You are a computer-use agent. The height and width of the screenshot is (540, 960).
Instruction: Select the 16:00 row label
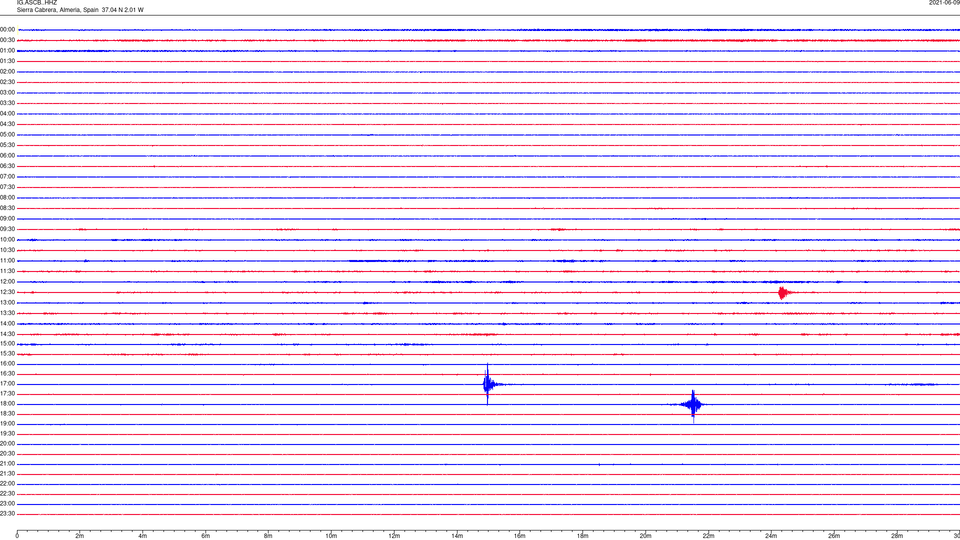click(x=7, y=364)
